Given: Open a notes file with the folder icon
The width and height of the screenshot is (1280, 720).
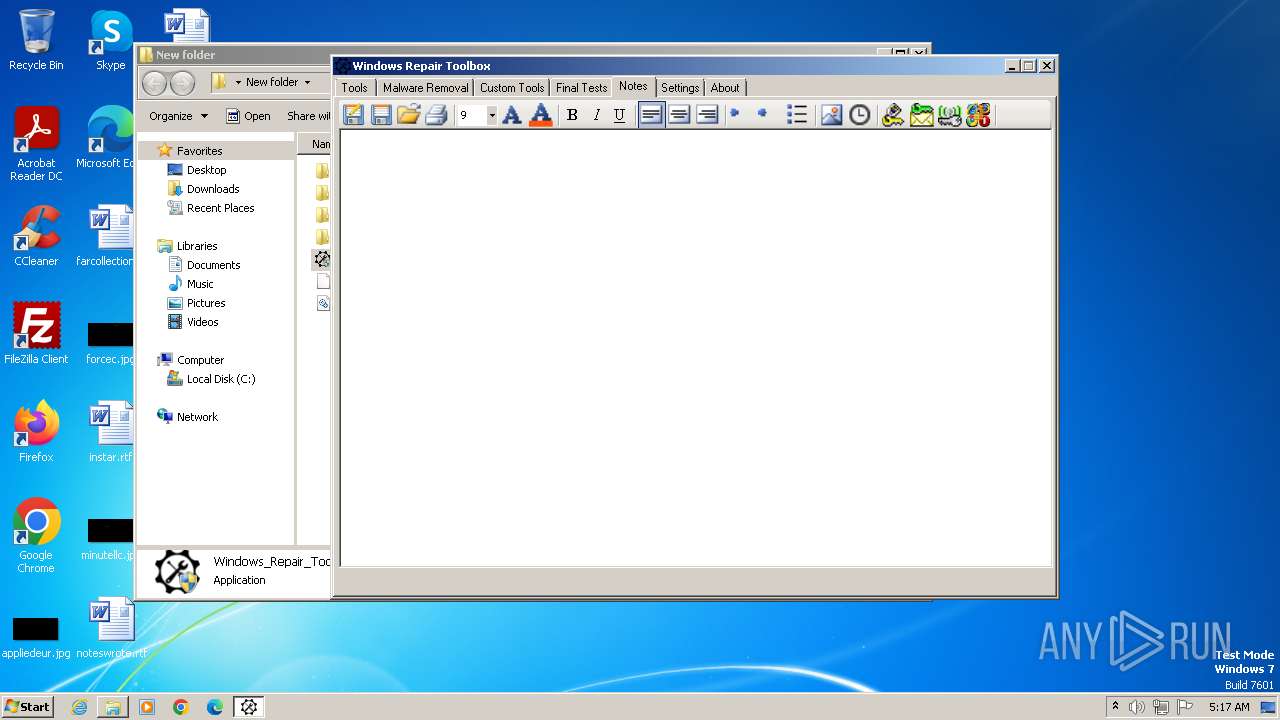Looking at the screenshot, I should point(408,115).
